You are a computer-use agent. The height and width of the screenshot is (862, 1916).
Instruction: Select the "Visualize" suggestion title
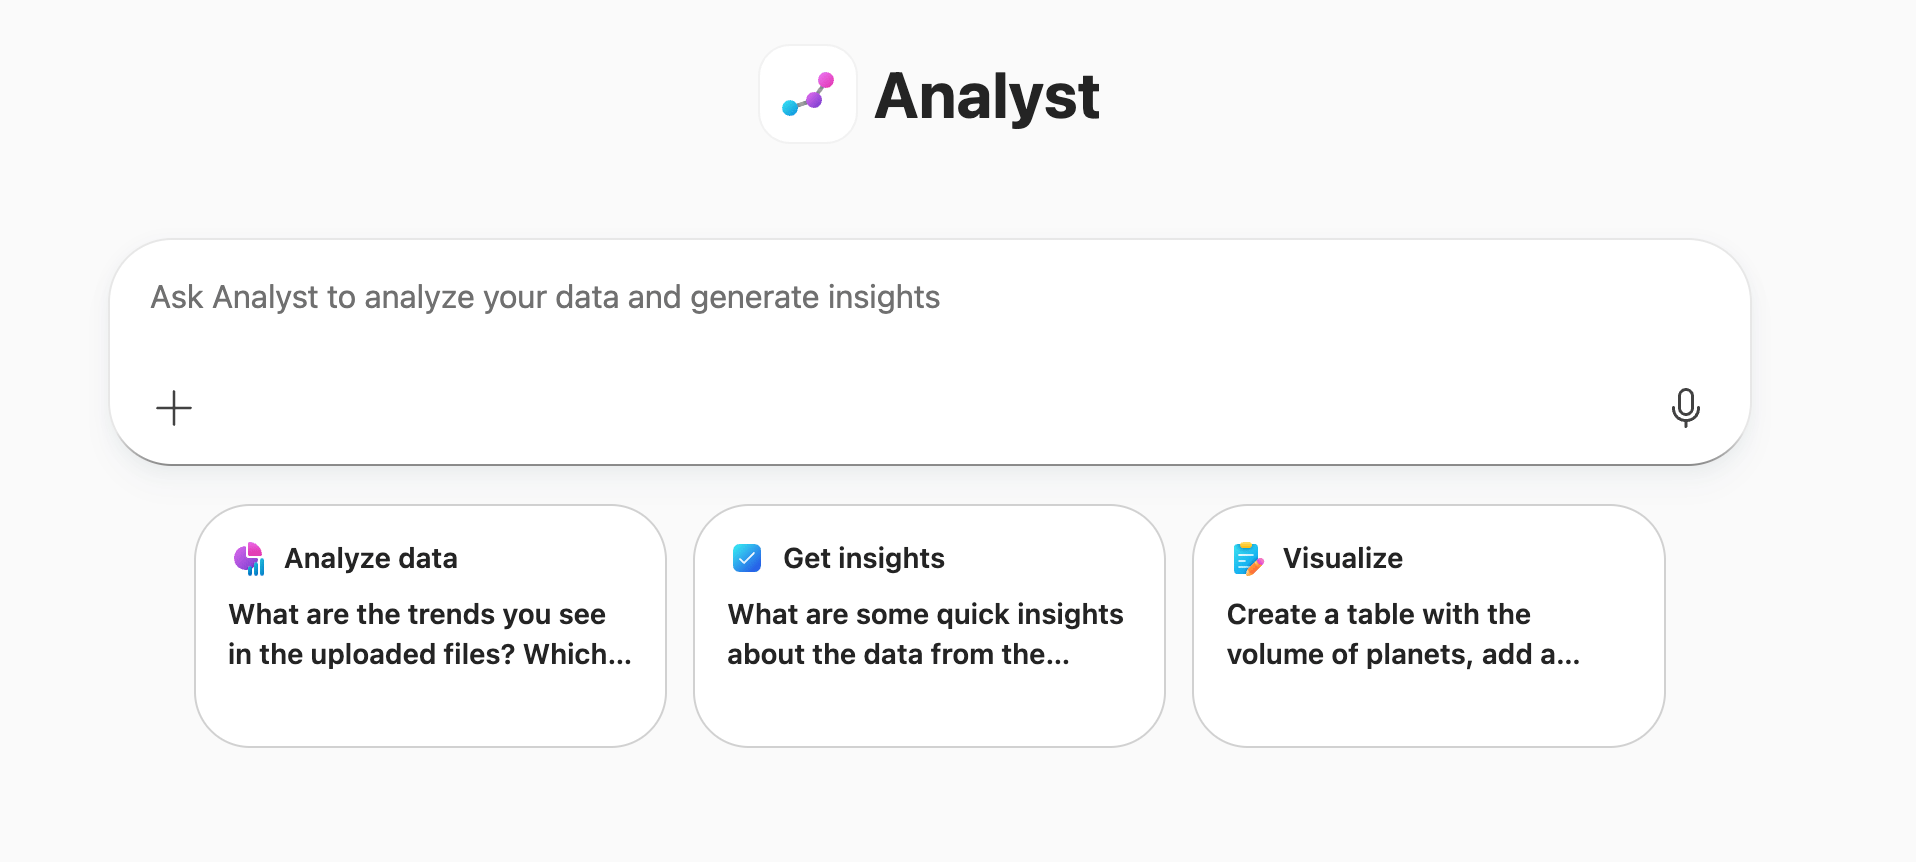pos(1342,558)
